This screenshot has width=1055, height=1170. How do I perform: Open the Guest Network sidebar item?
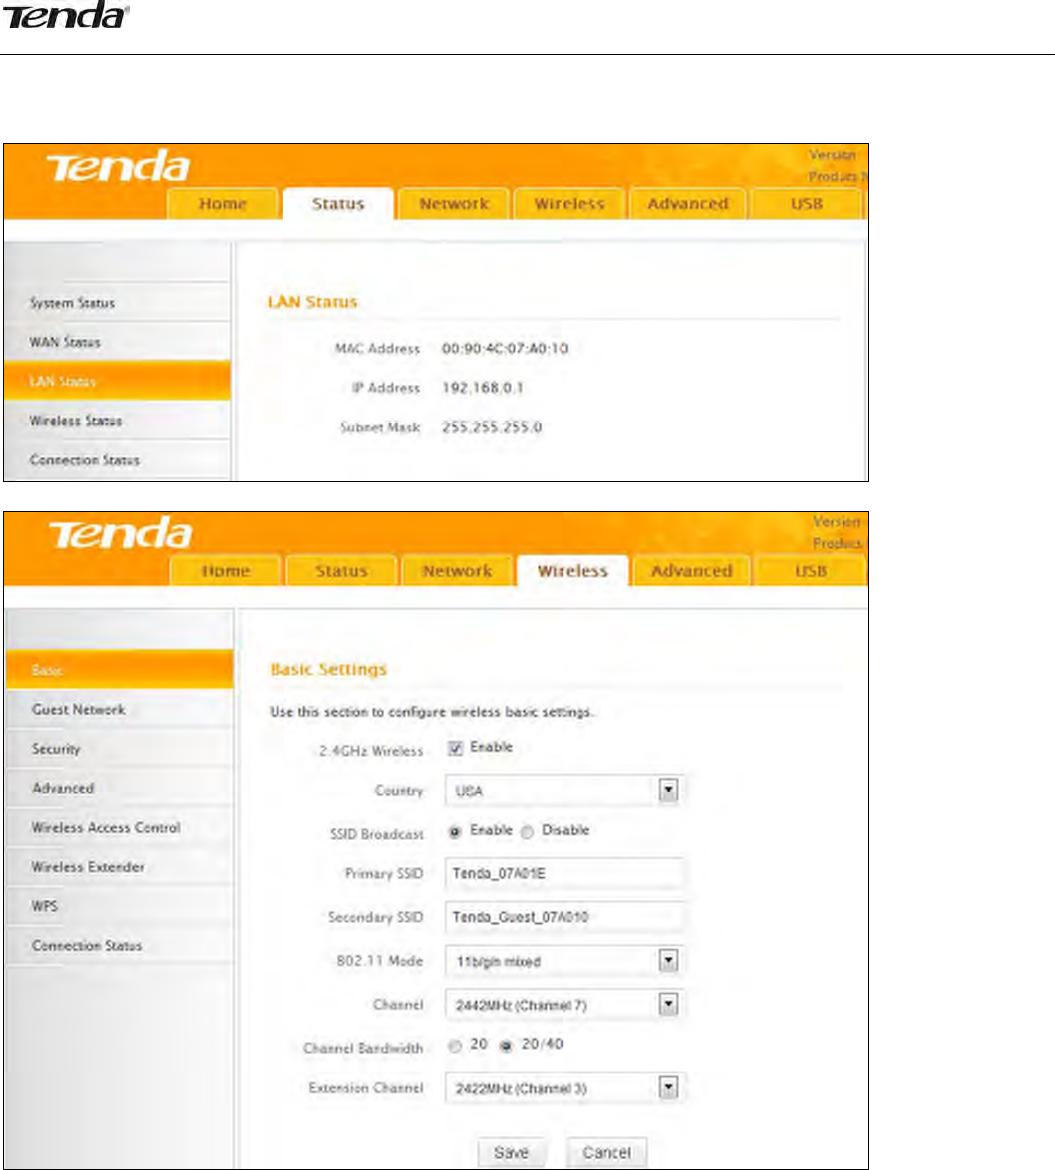(x=119, y=709)
